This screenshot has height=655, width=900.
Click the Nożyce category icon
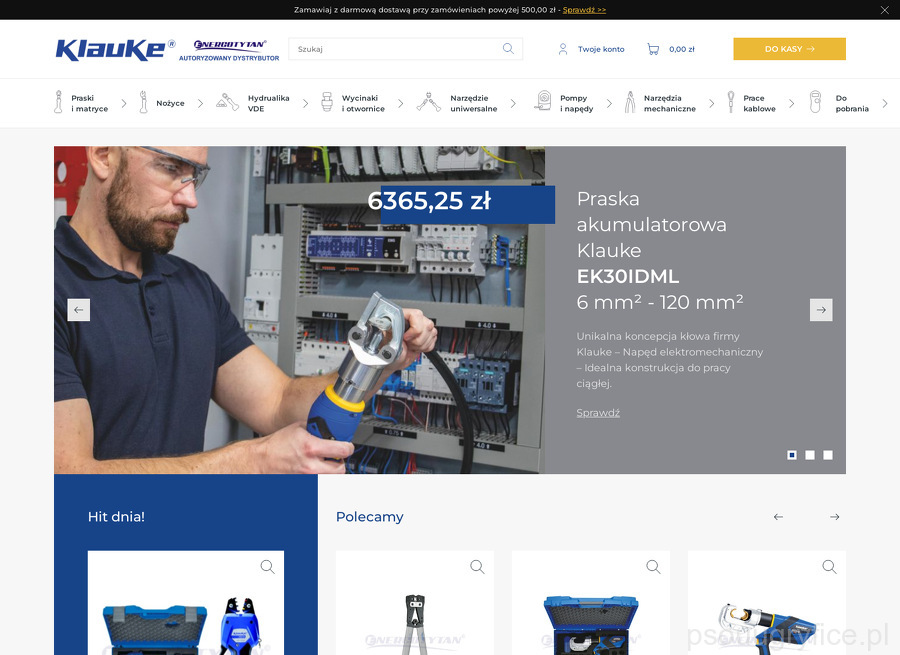pos(143,102)
